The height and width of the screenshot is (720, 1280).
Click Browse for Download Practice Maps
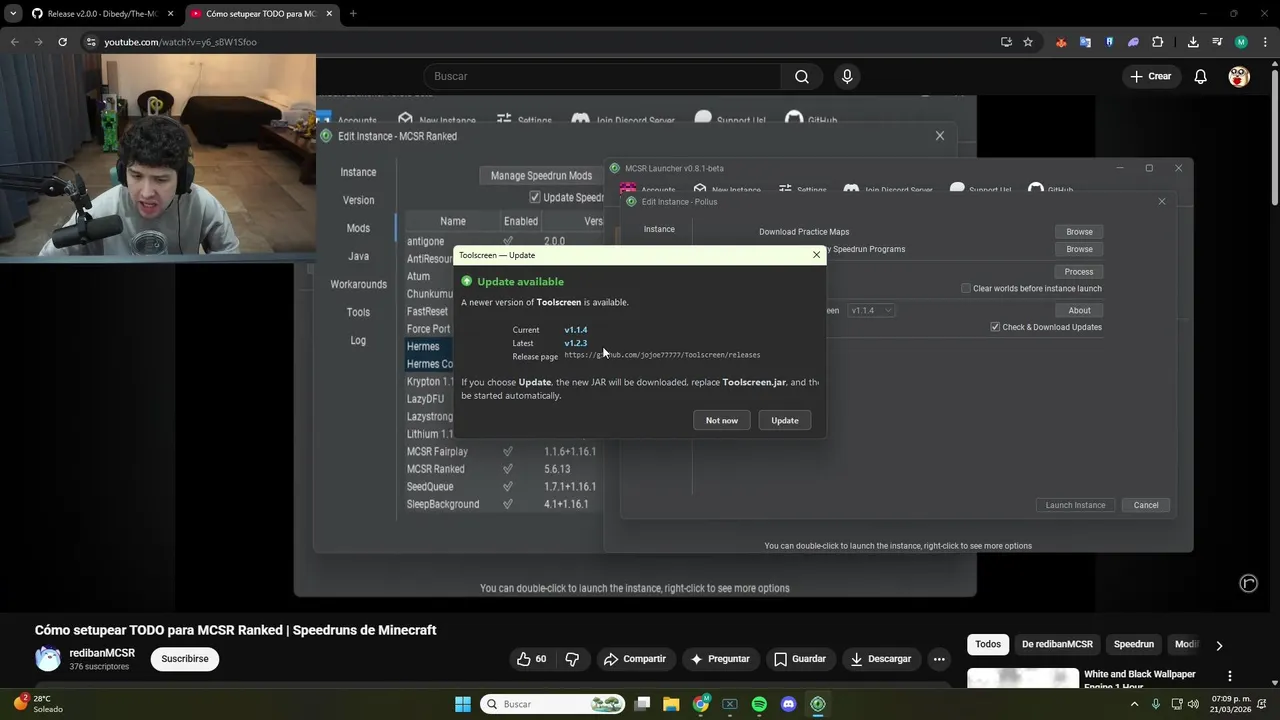click(x=1079, y=232)
